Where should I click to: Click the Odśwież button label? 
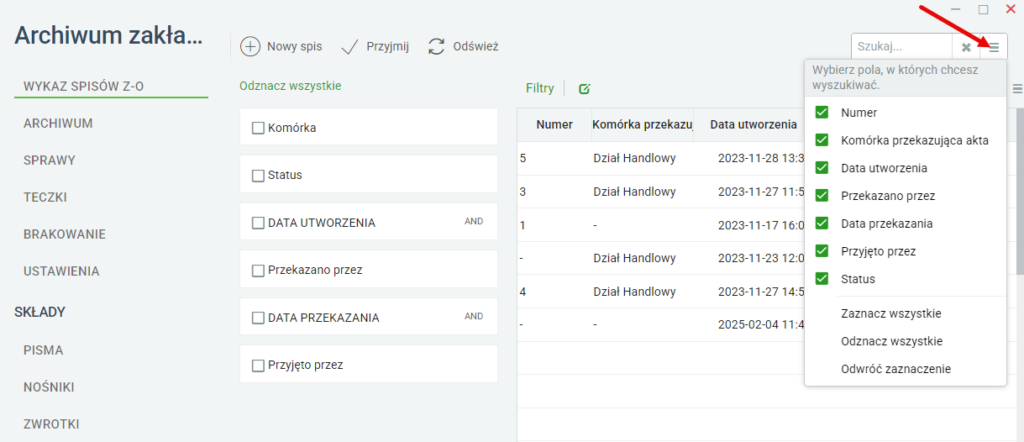pos(476,47)
